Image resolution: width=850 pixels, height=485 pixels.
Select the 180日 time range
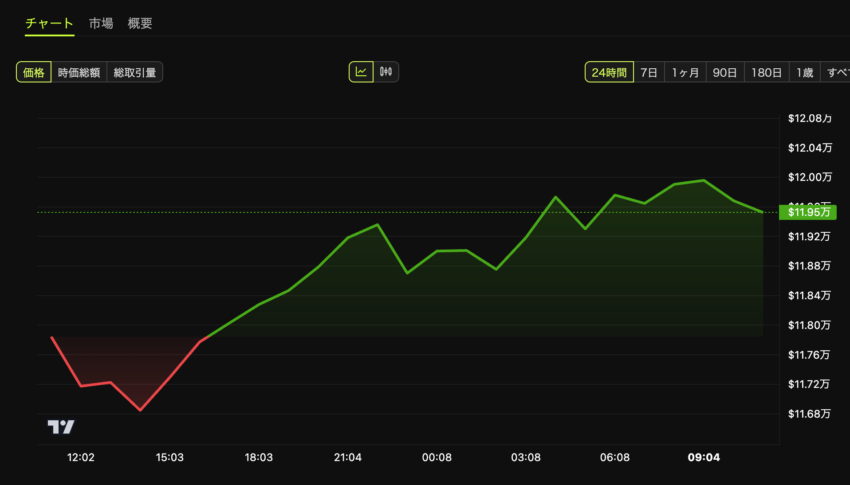tap(767, 72)
